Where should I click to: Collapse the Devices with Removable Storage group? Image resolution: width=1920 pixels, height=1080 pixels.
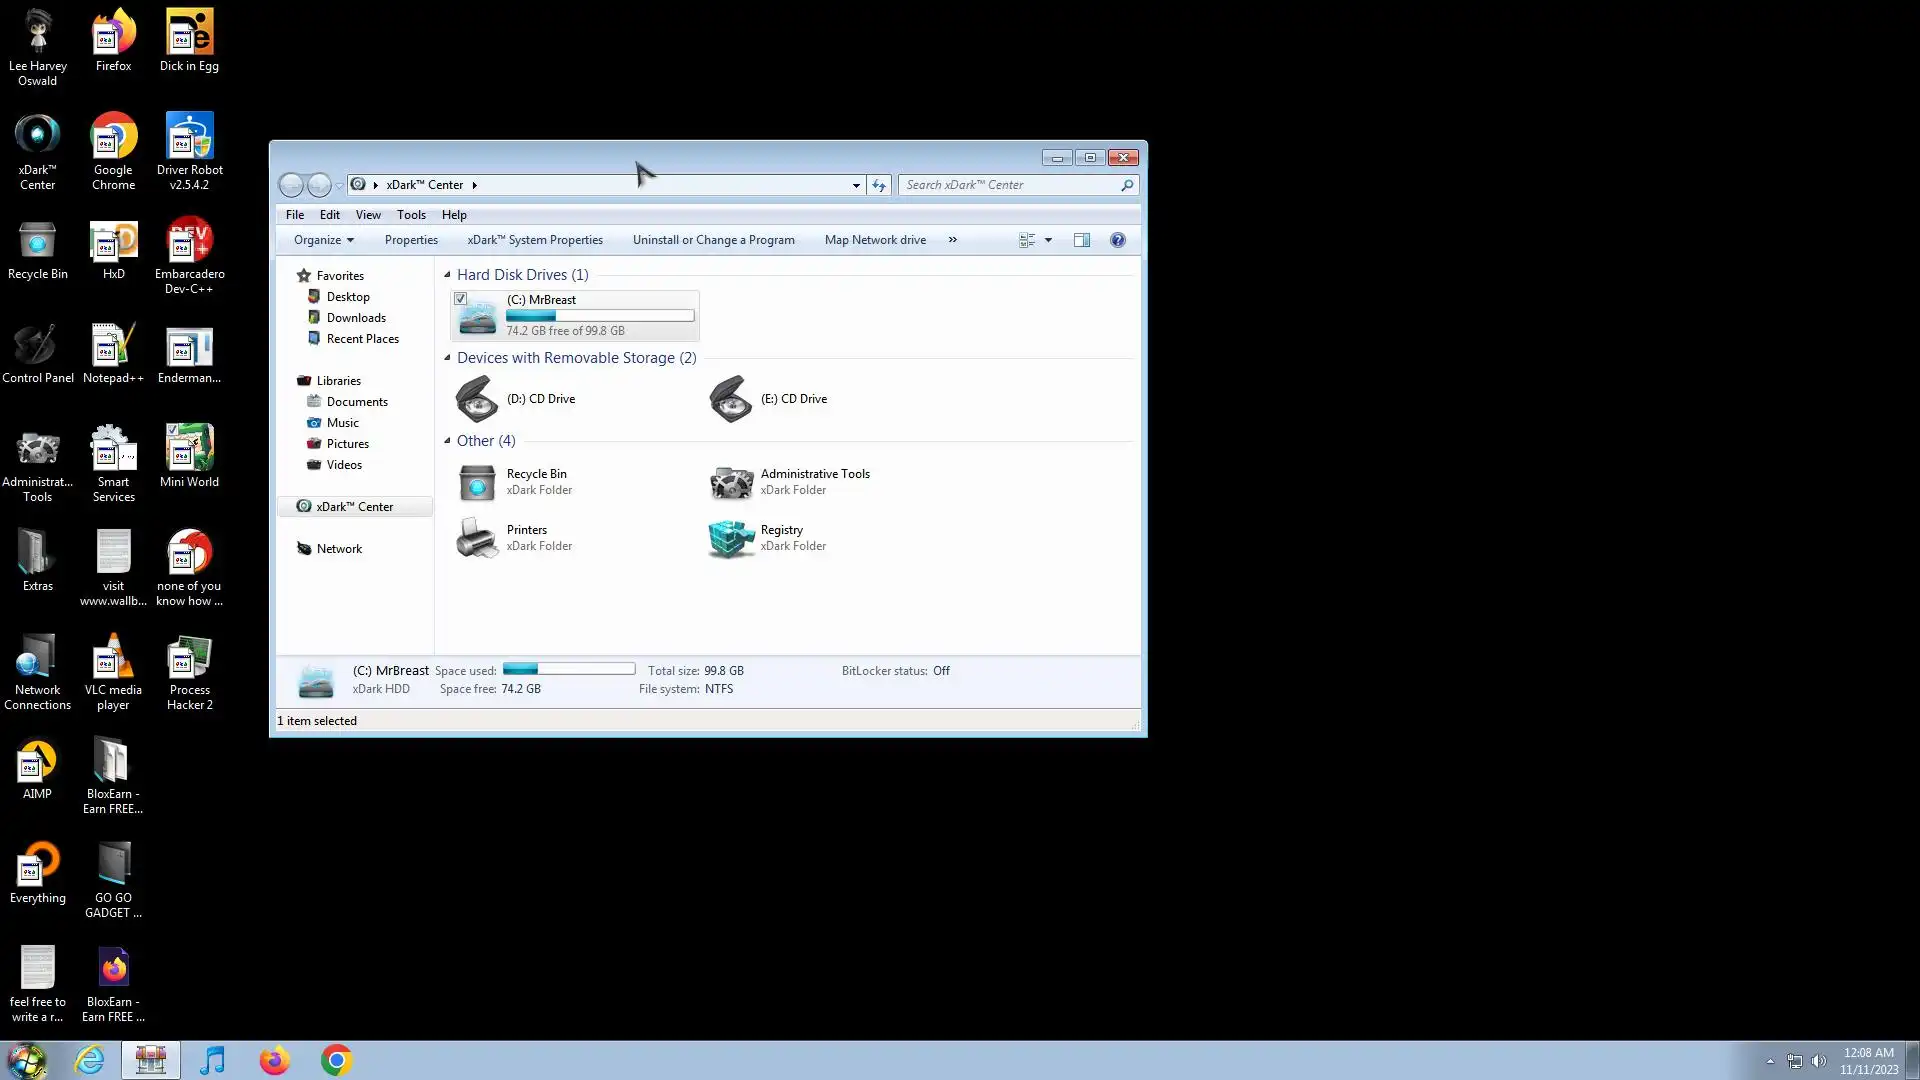(447, 357)
